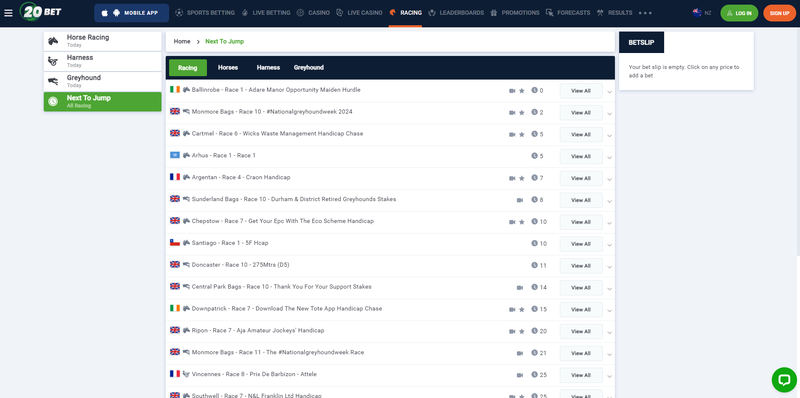Click video icon for Argentan Race 4
This screenshot has width=800, height=398.
(x=512, y=179)
